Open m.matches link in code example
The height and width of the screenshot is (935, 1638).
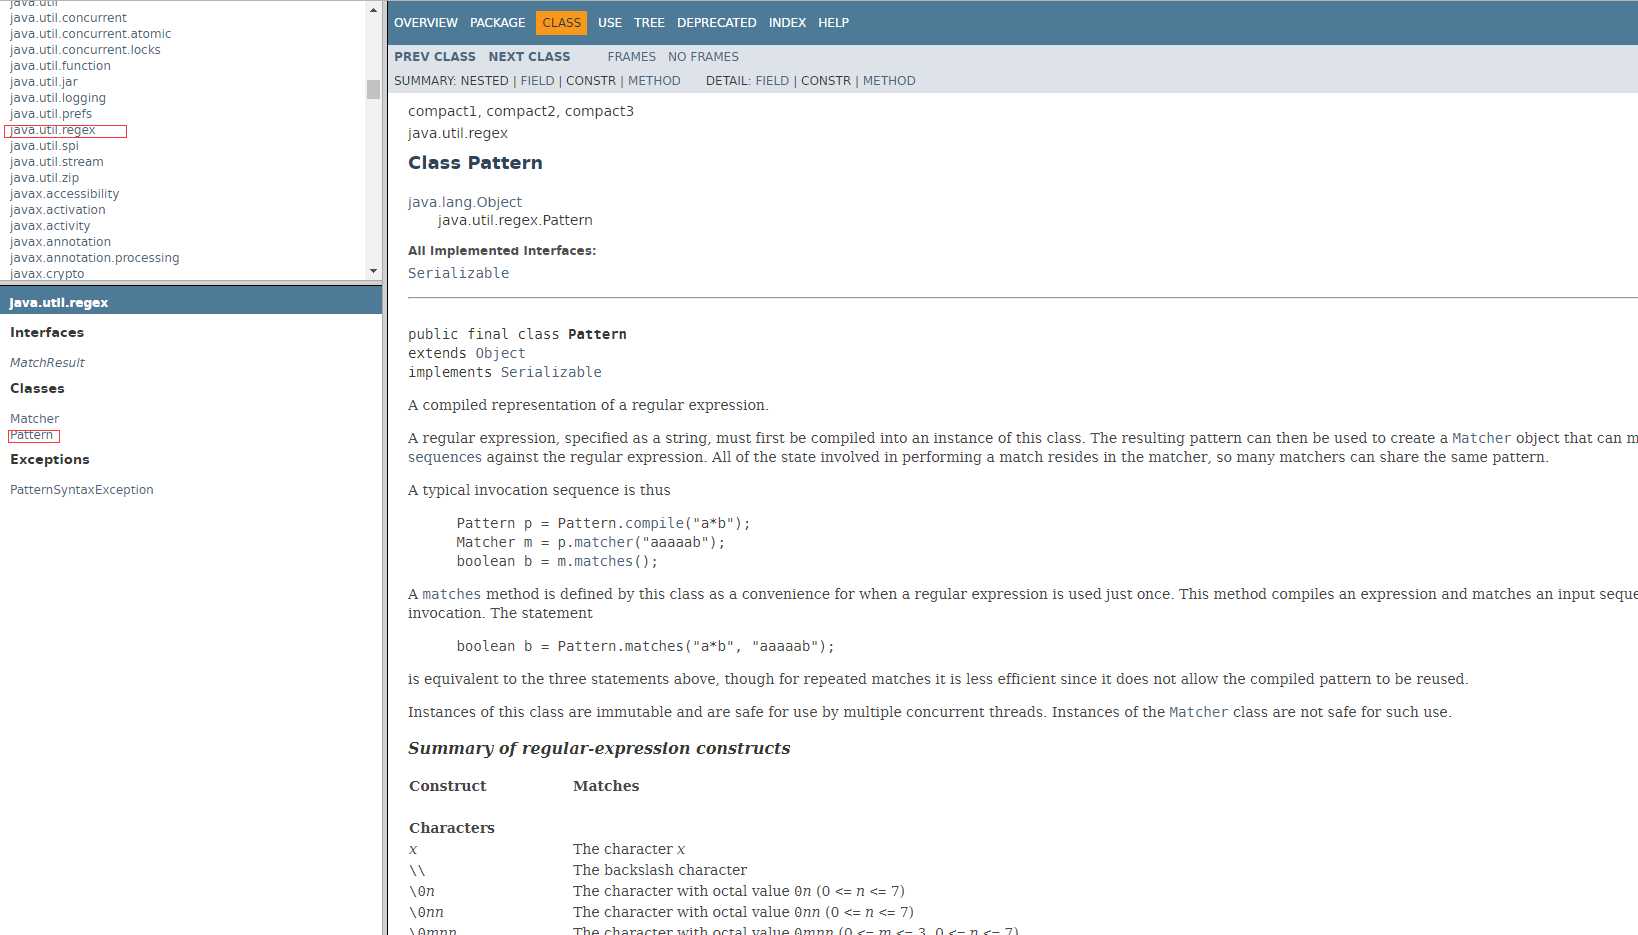point(603,561)
